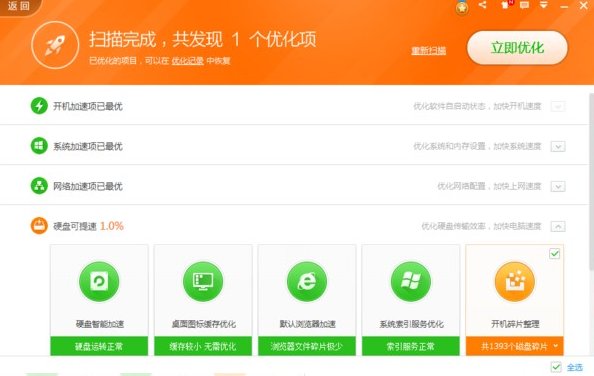Click the 硬盘智能加速 label
Viewport: 594px width, 376px height.
point(100,324)
